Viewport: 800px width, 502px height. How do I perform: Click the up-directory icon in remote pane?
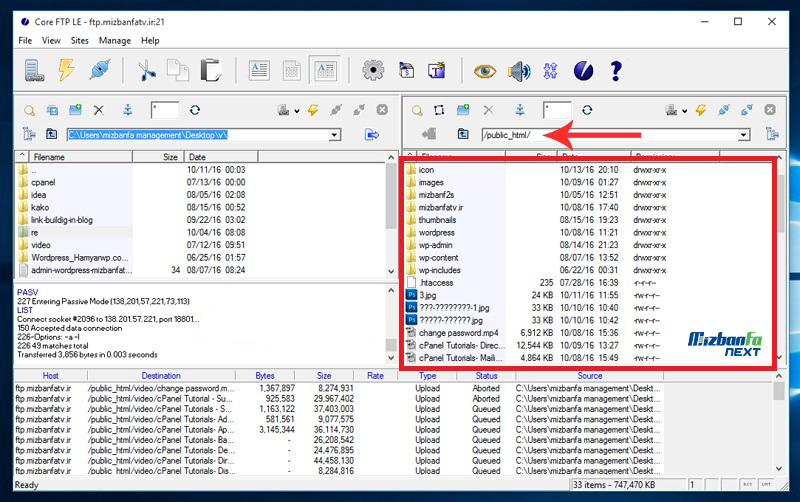(463, 134)
